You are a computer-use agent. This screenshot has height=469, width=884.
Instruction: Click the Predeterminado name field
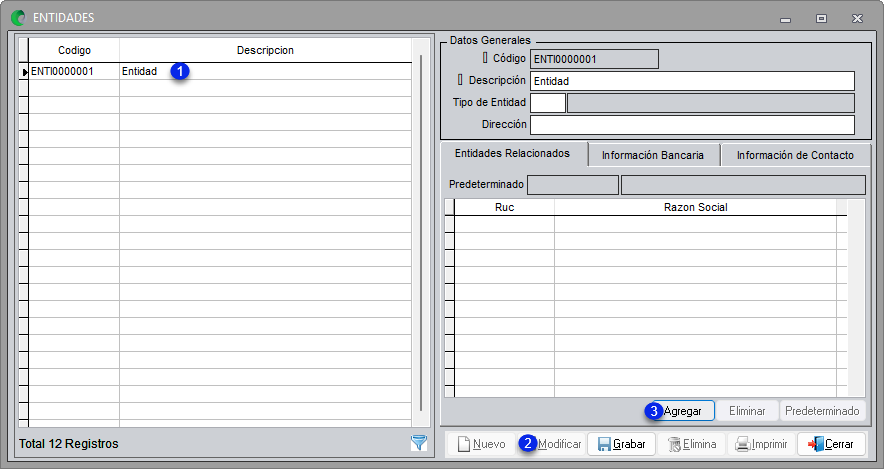click(x=743, y=185)
